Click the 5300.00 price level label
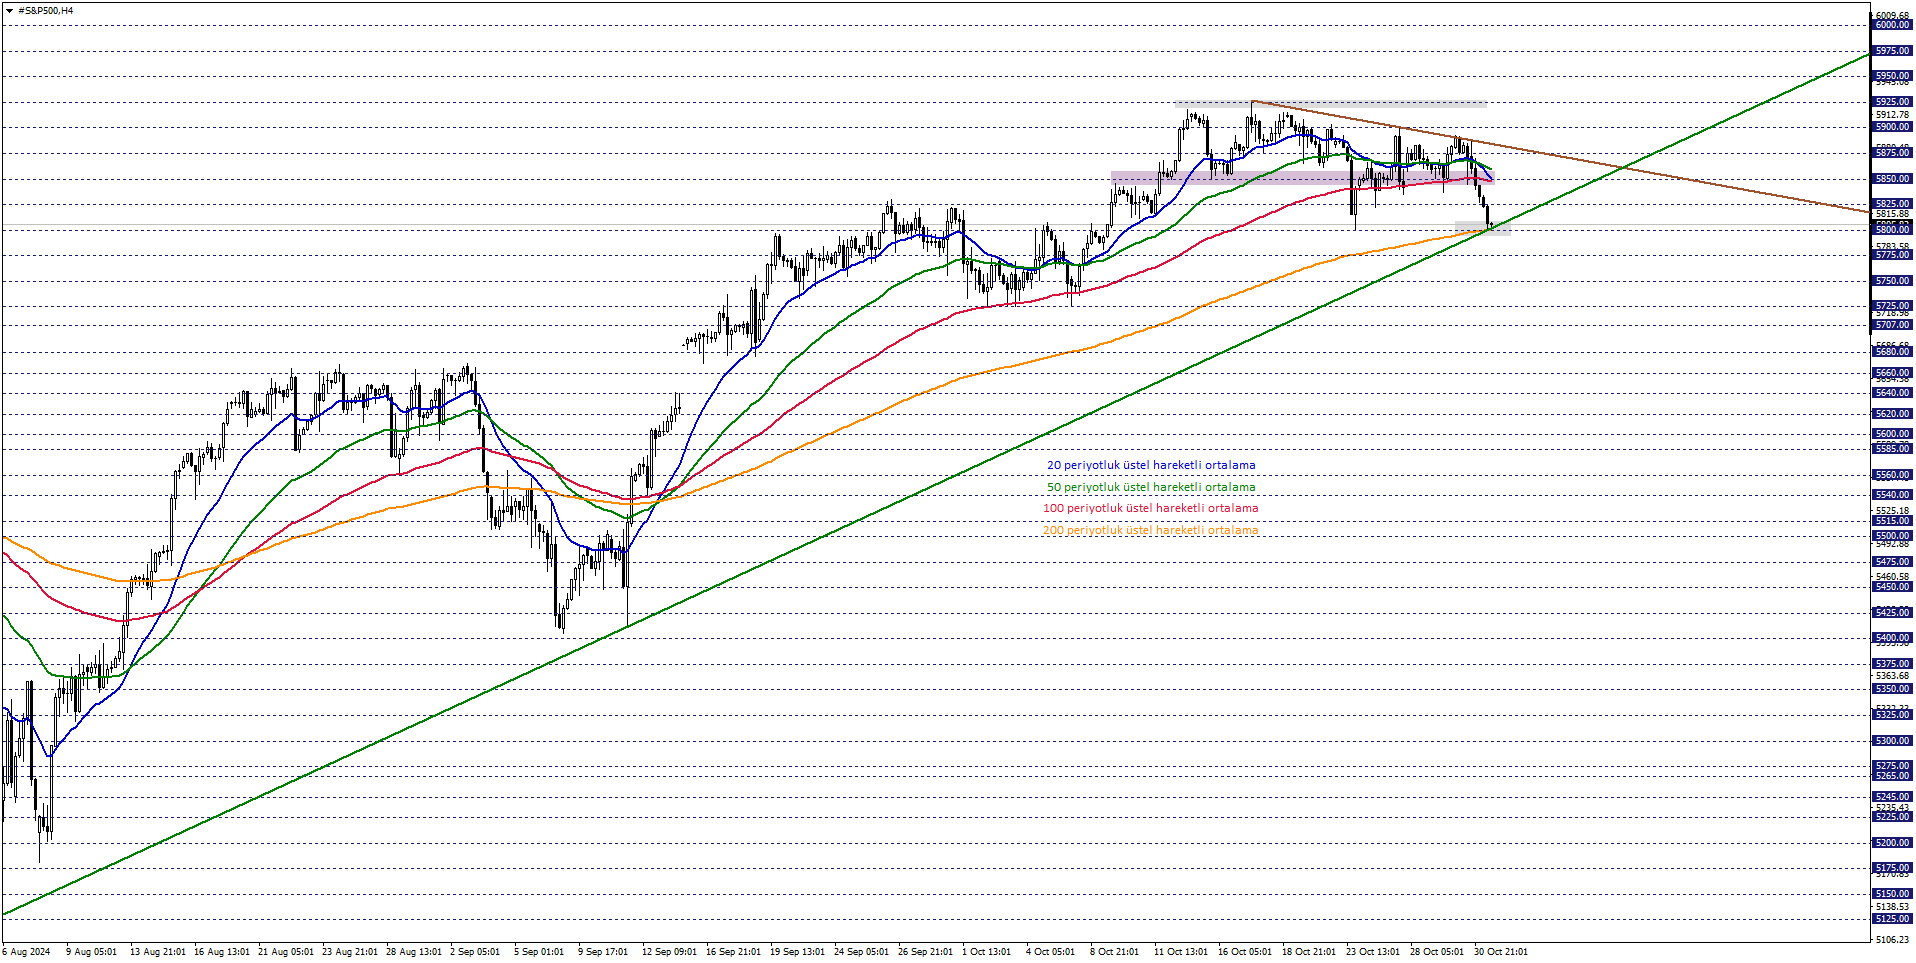The height and width of the screenshot is (963, 1916). point(1892,741)
